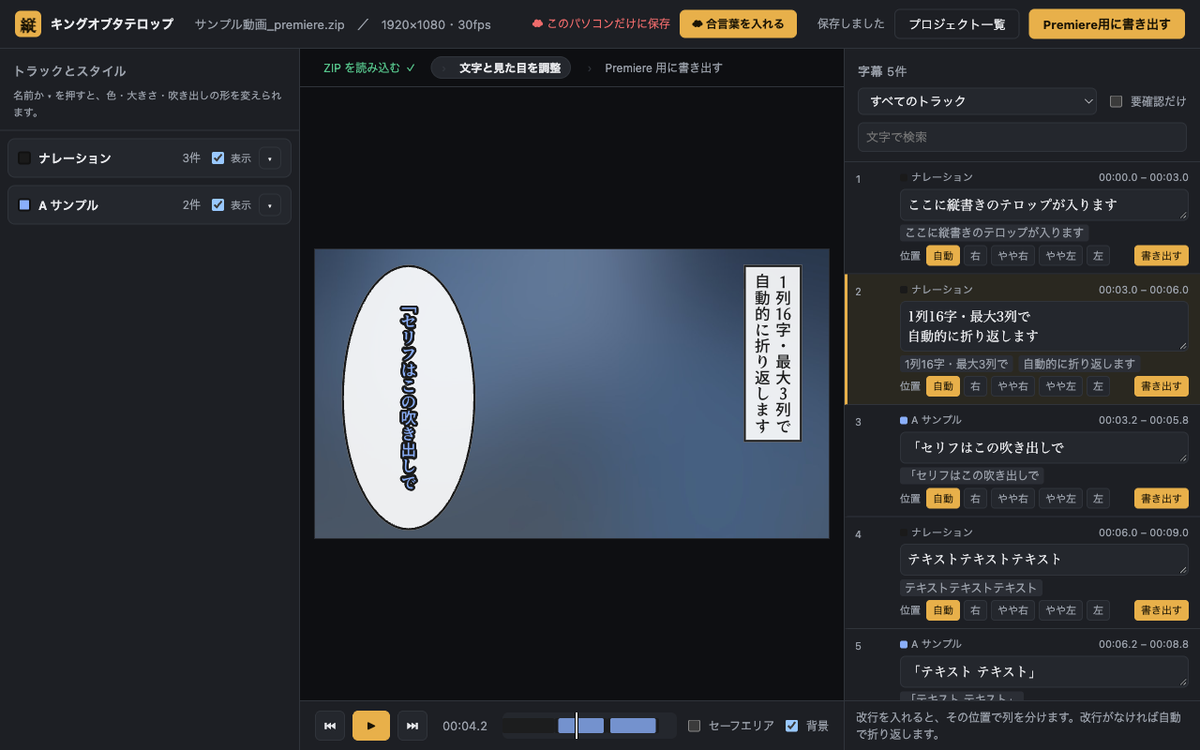Click 書き出す for caption 4
The image size is (1200, 750).
click(1161, 610)
